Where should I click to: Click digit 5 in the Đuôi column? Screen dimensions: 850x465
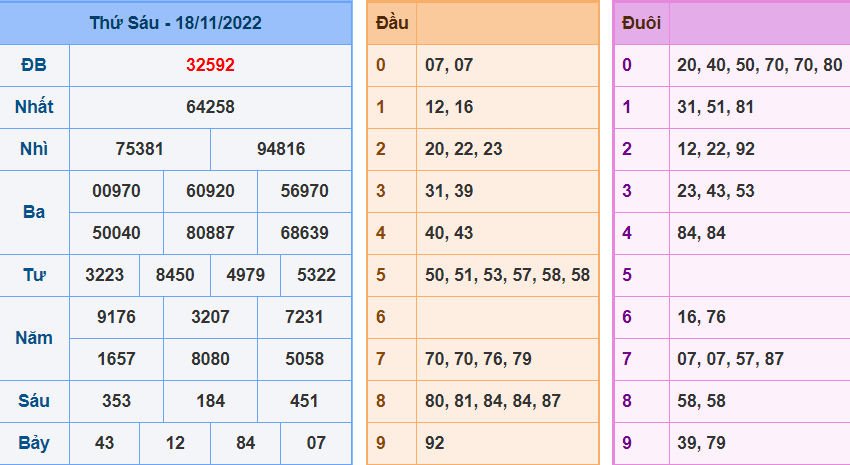(627, 275)
